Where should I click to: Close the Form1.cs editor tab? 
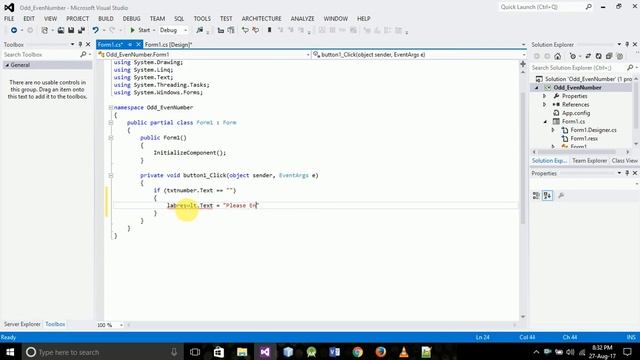[x=138, y=44]
